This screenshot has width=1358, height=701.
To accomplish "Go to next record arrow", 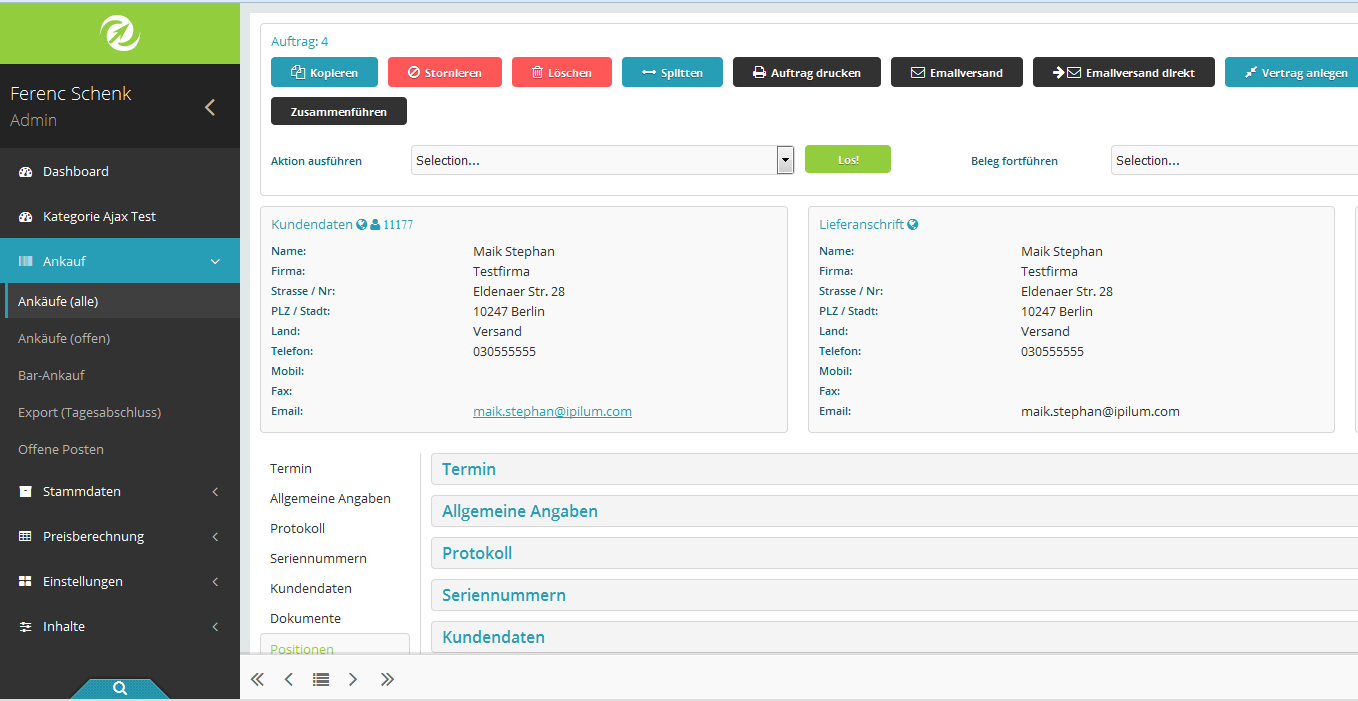I will click(353, 679).
